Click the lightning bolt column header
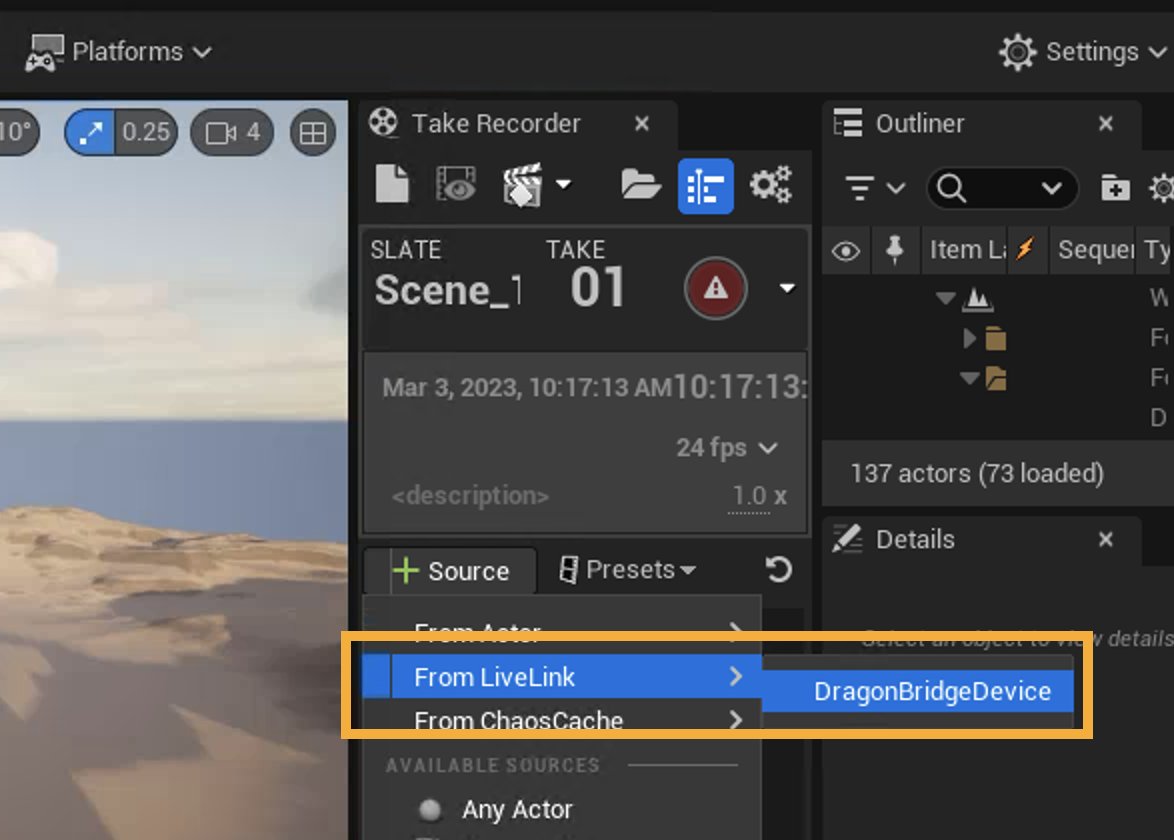 [1025, 249]
